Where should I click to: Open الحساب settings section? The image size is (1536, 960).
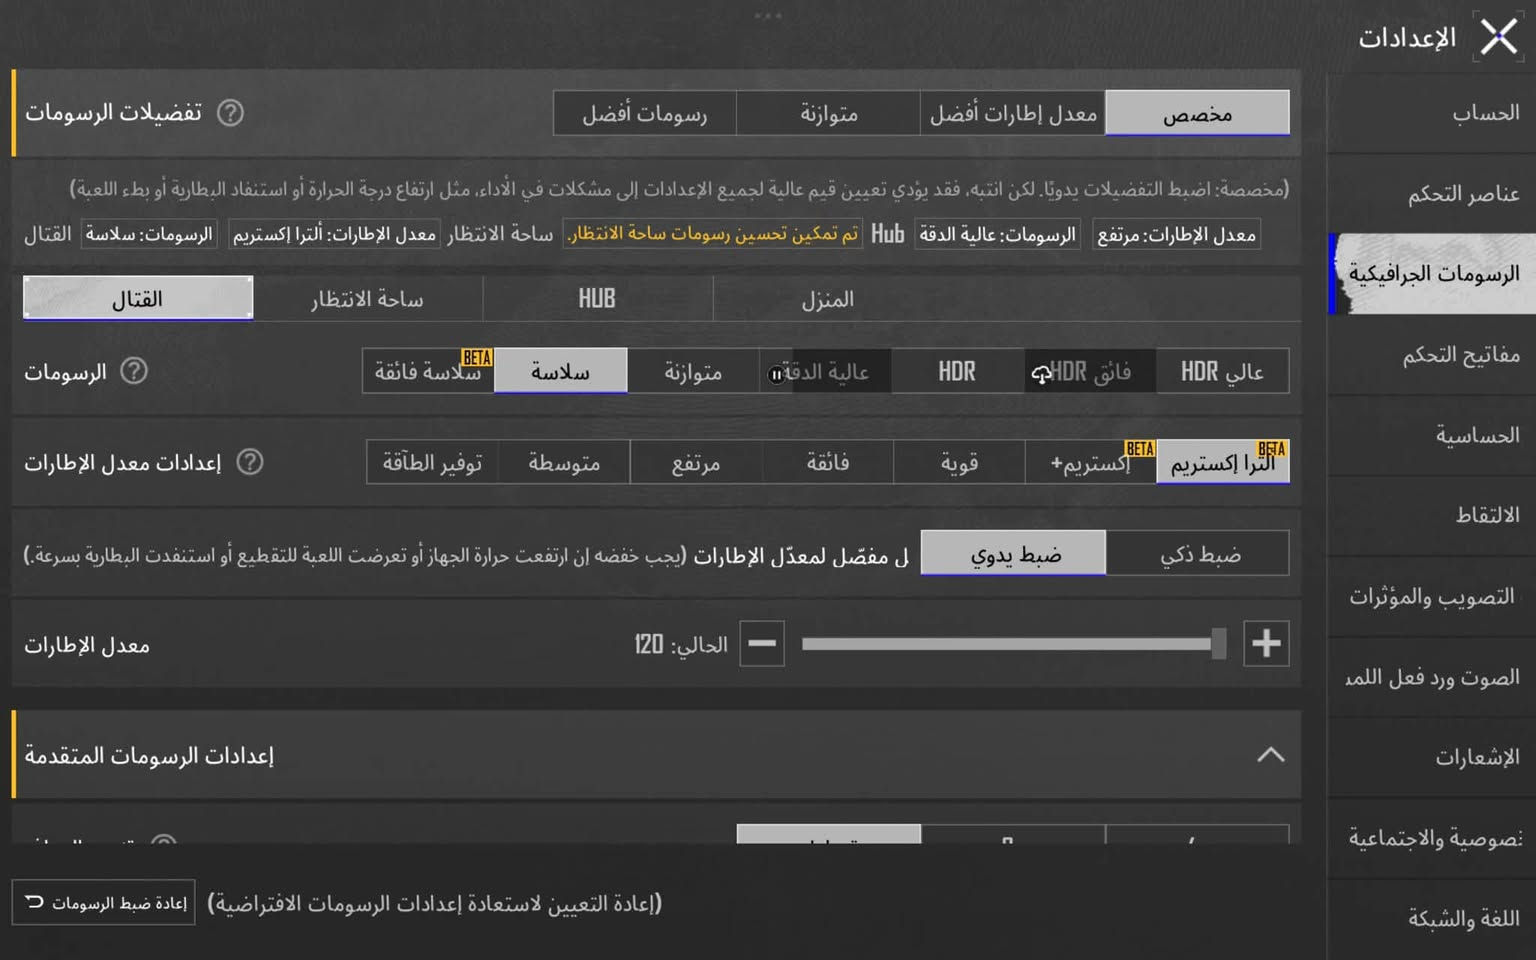click(1432, 113)
